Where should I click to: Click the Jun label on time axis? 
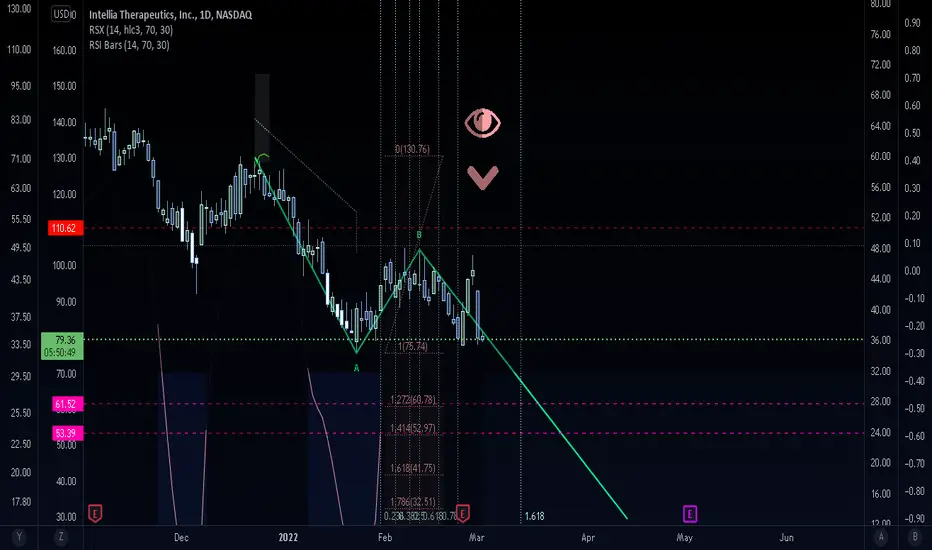(x=786, y=538)
